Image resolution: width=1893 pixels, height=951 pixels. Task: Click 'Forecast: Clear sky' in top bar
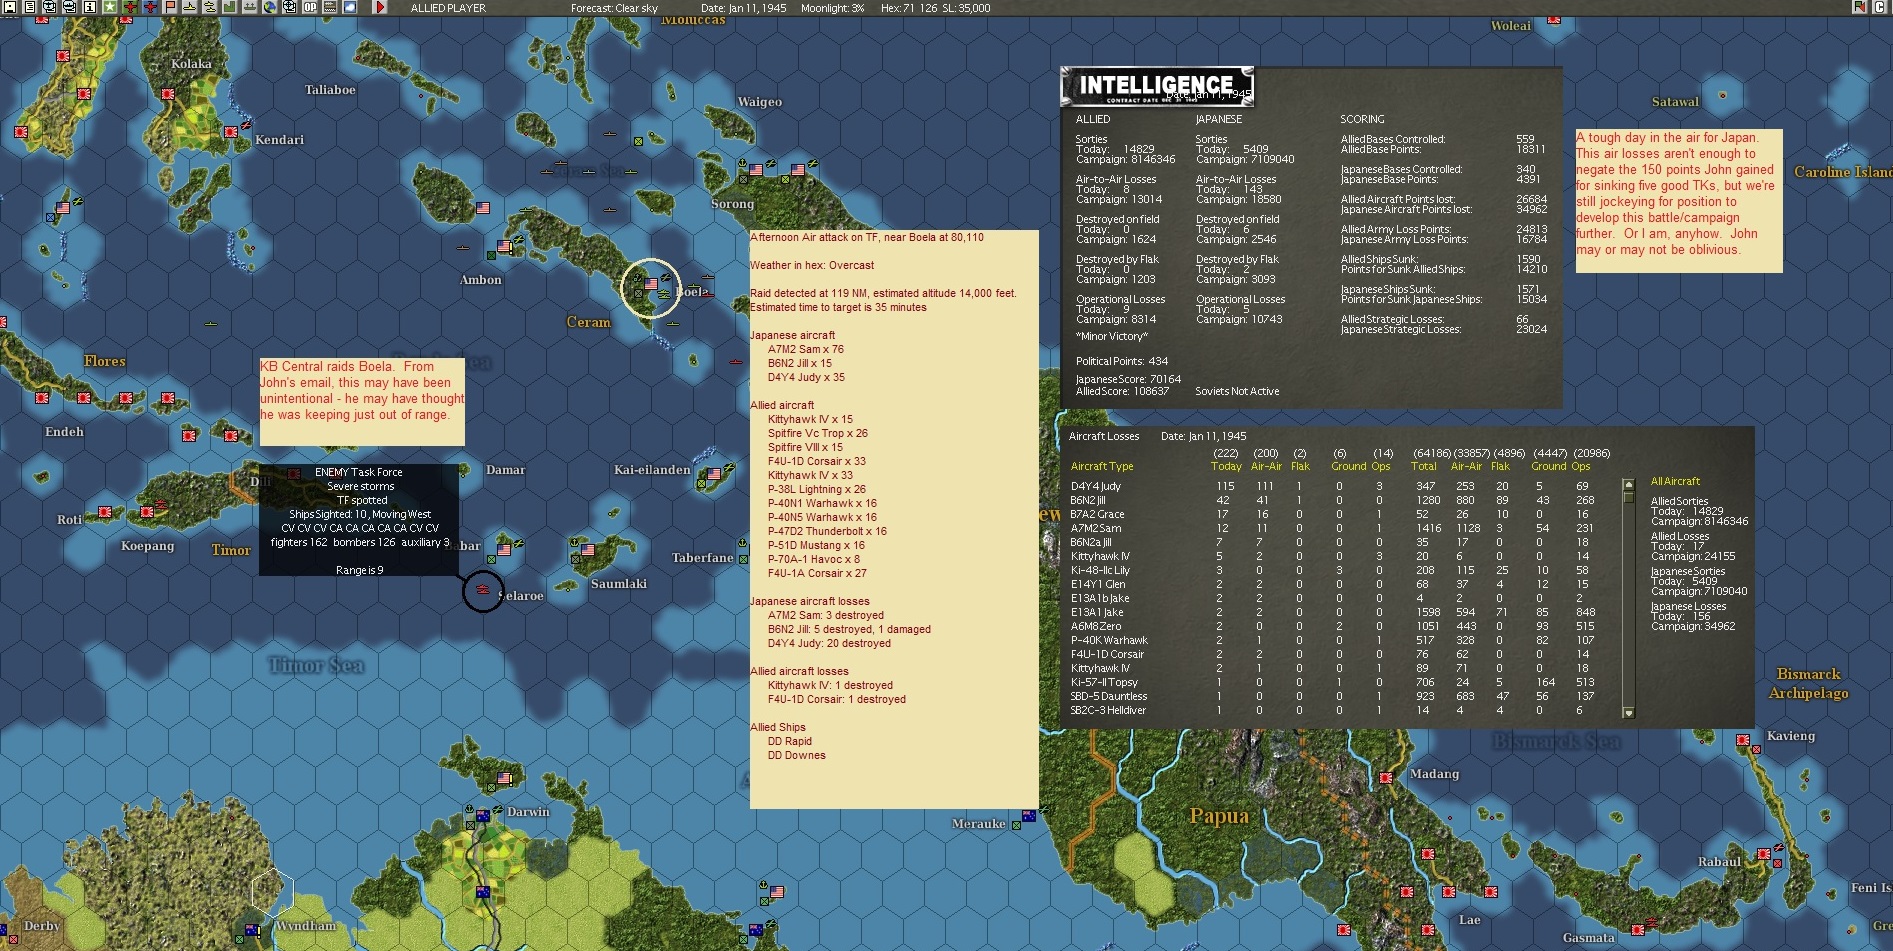coord(614,8)
